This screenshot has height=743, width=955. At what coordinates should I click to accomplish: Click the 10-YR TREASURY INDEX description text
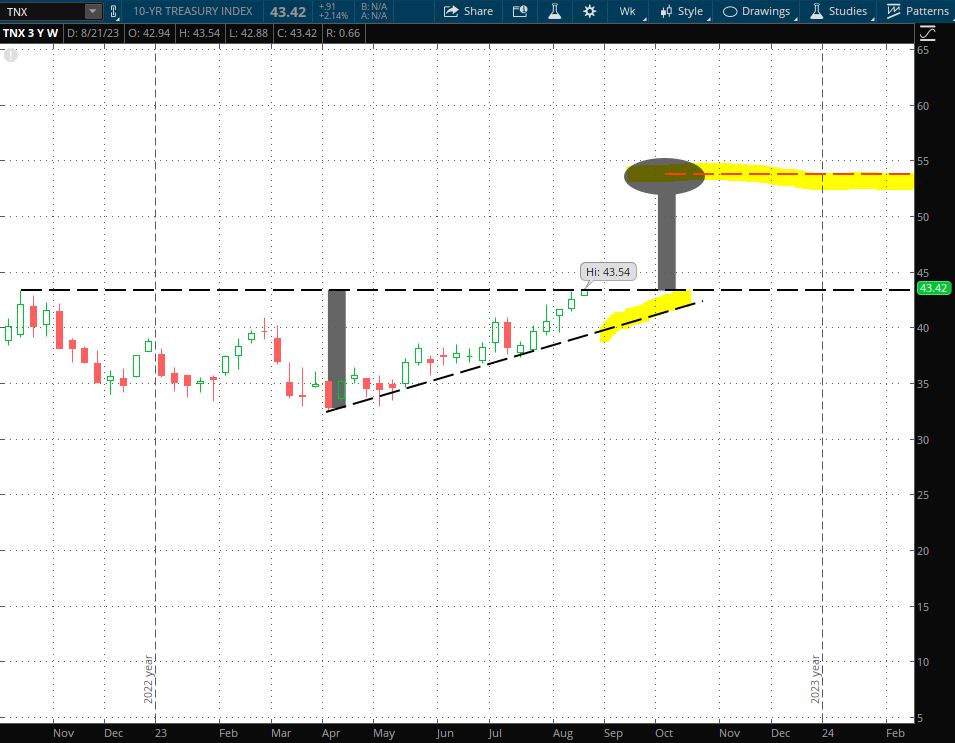[x=192, y=11]
